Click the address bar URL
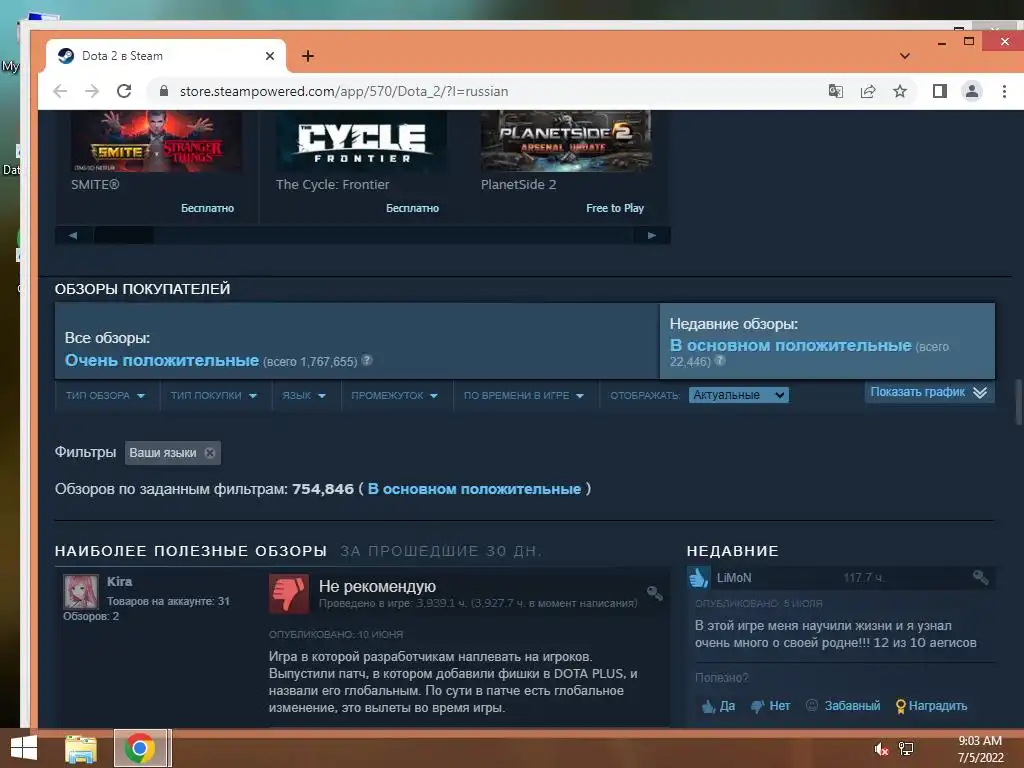The width and height of the screenshot is (1024, 768). [344, 91]
